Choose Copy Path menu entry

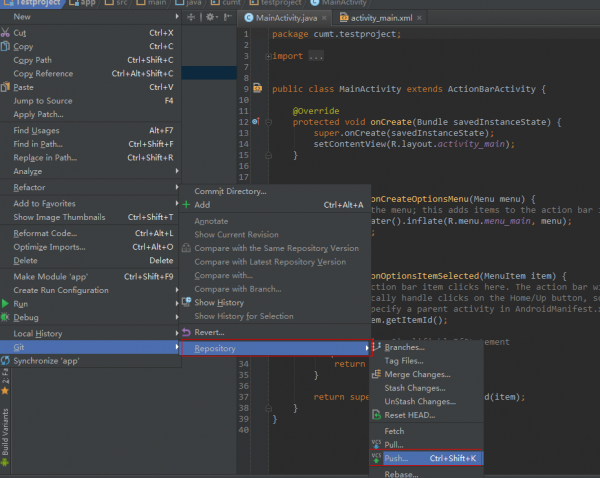tap(90, 60)
